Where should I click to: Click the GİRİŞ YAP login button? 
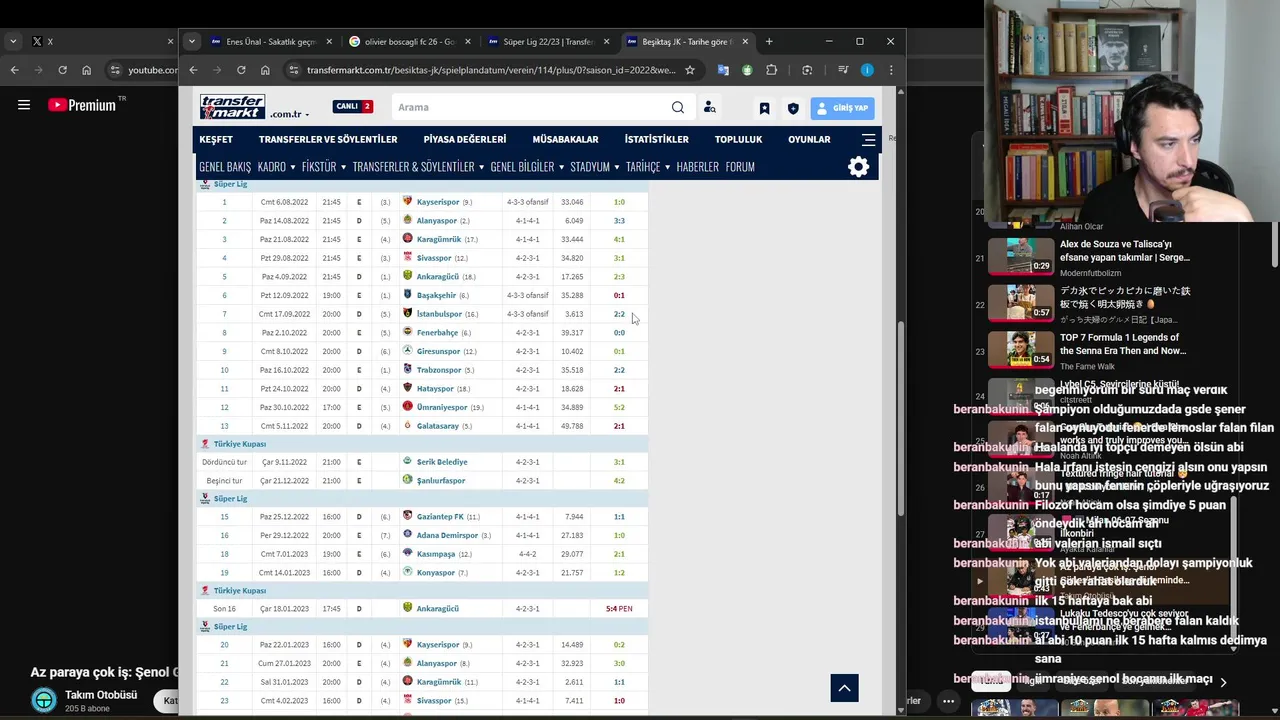842,108
